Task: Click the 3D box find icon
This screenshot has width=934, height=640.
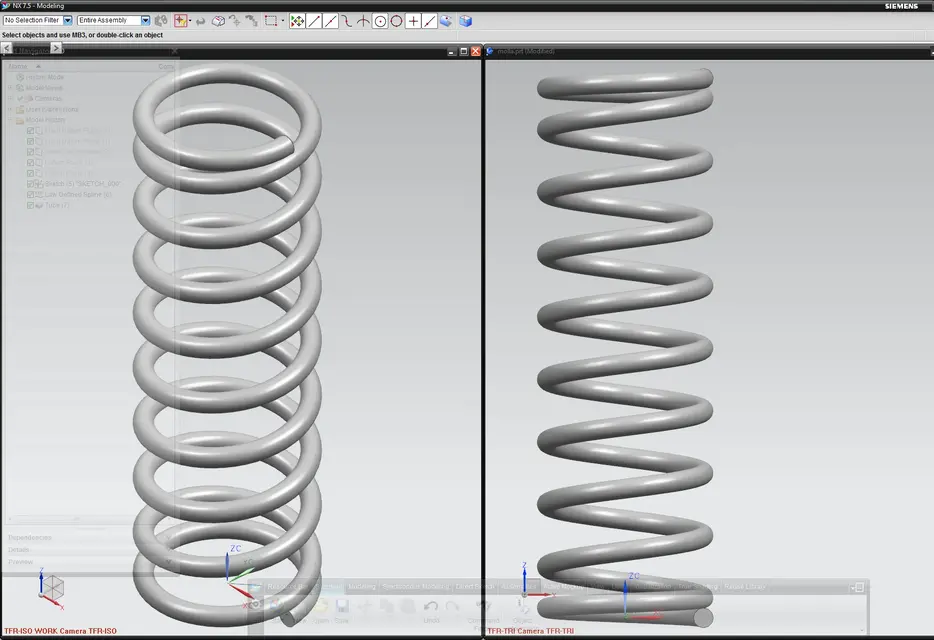Action: pyautogui.click(x=219, y=21)
